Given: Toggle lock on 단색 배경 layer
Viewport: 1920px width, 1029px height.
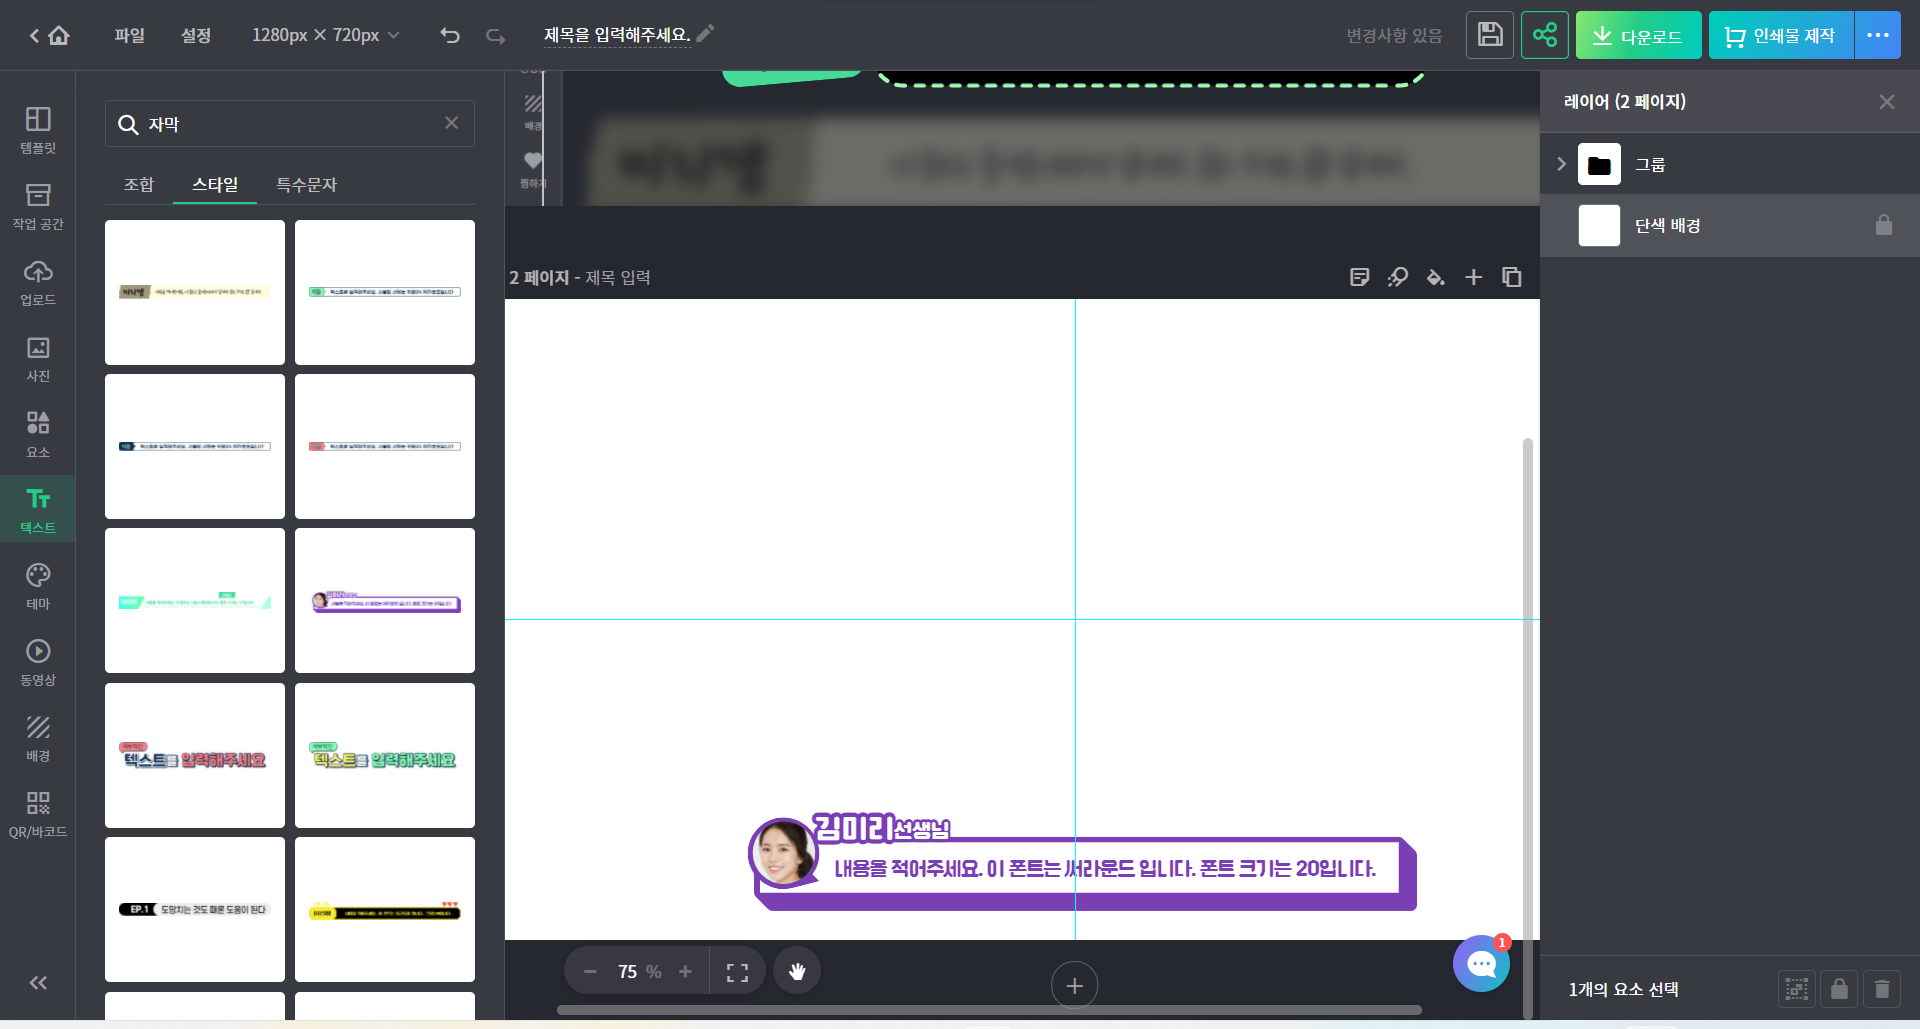Looking at the screenshot, I should point(1884,225).
